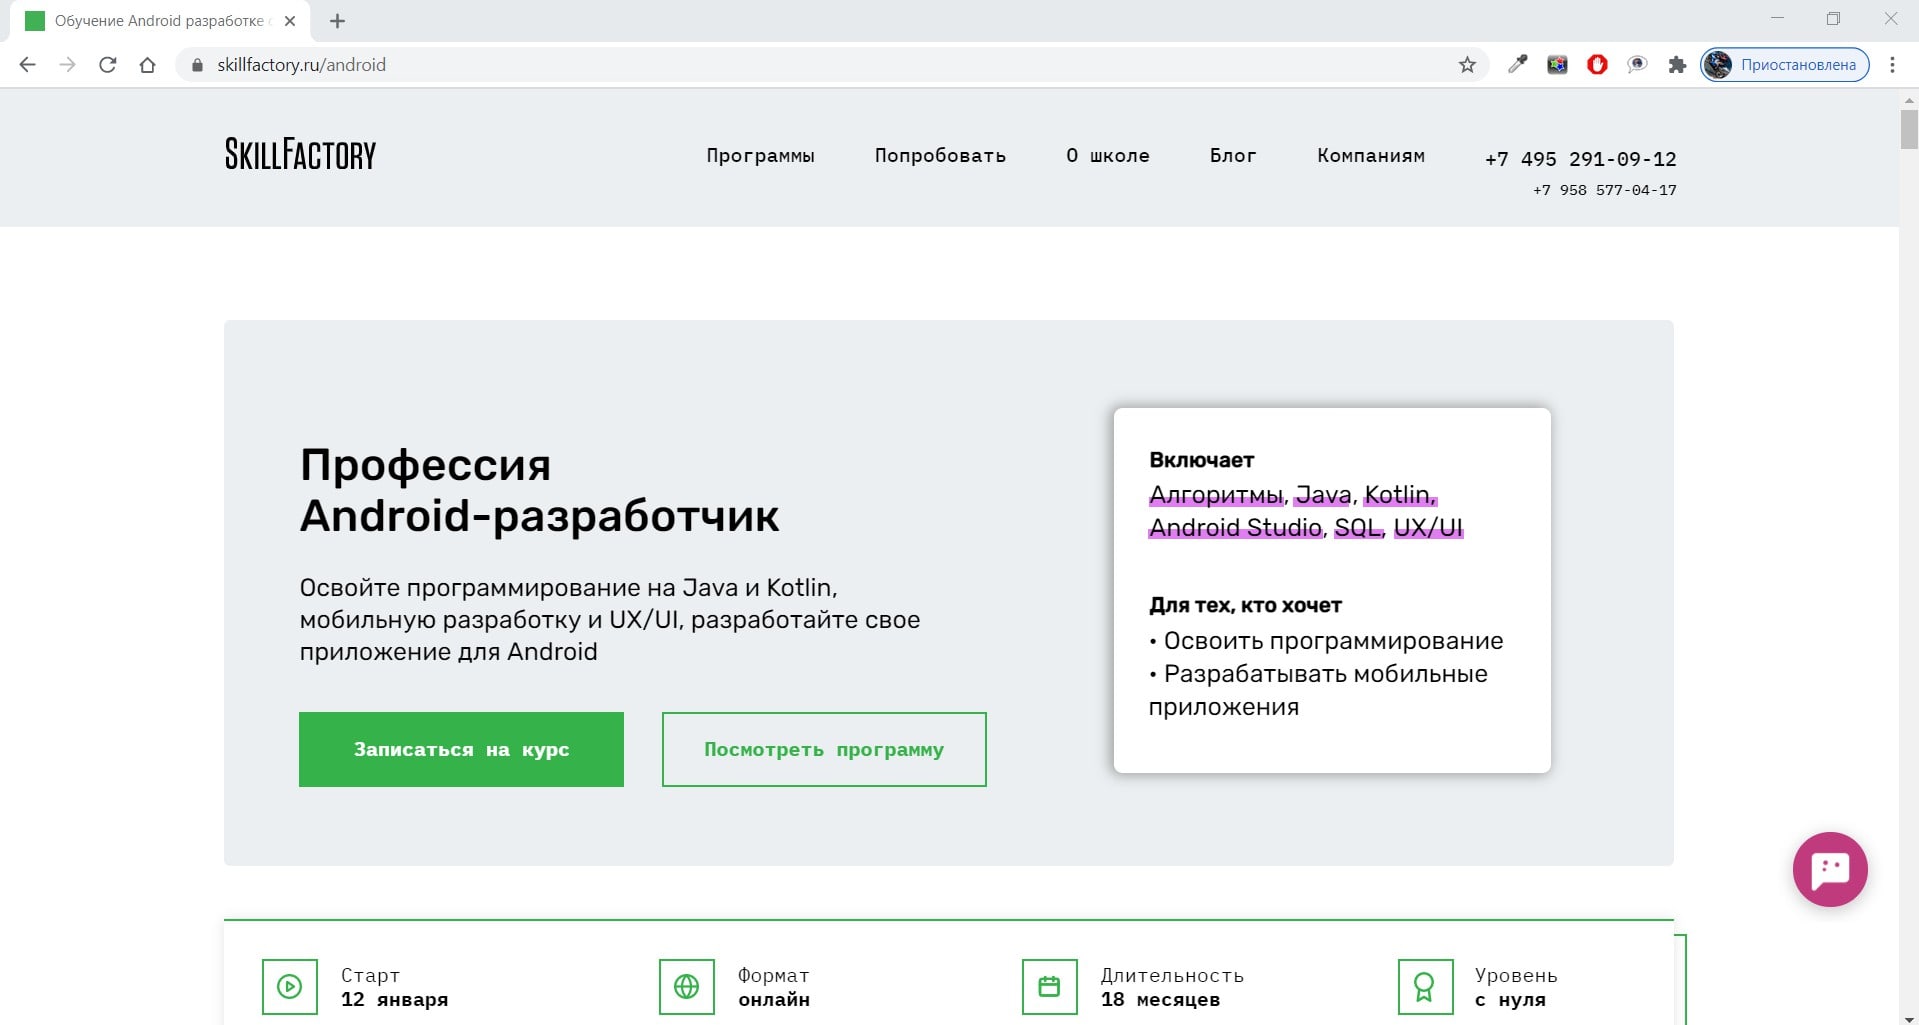The width and height of the screenshot is (1919, 1025).
Task: Select the Обучение Android разработке tab
Action: pos(160,21)
